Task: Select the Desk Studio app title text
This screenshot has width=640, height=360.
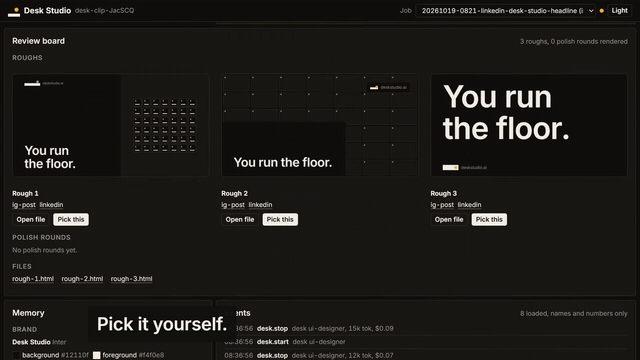Action: coord(47,11)
